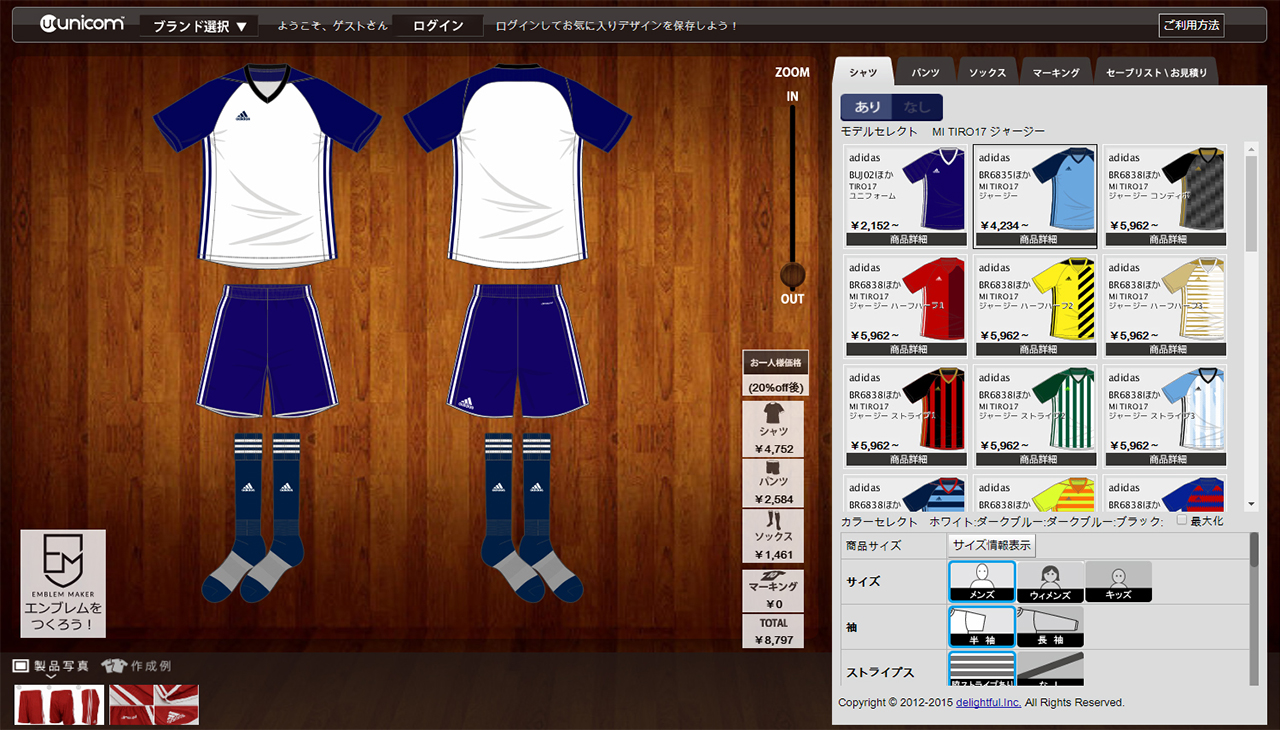
Task: Toggle the あり option
Action: (x=867, y=107)
